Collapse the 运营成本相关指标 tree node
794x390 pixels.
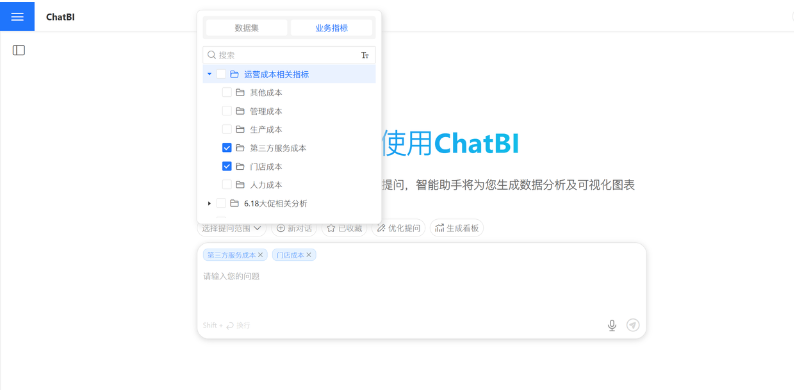pyautogui.click(x=209, y=74)
